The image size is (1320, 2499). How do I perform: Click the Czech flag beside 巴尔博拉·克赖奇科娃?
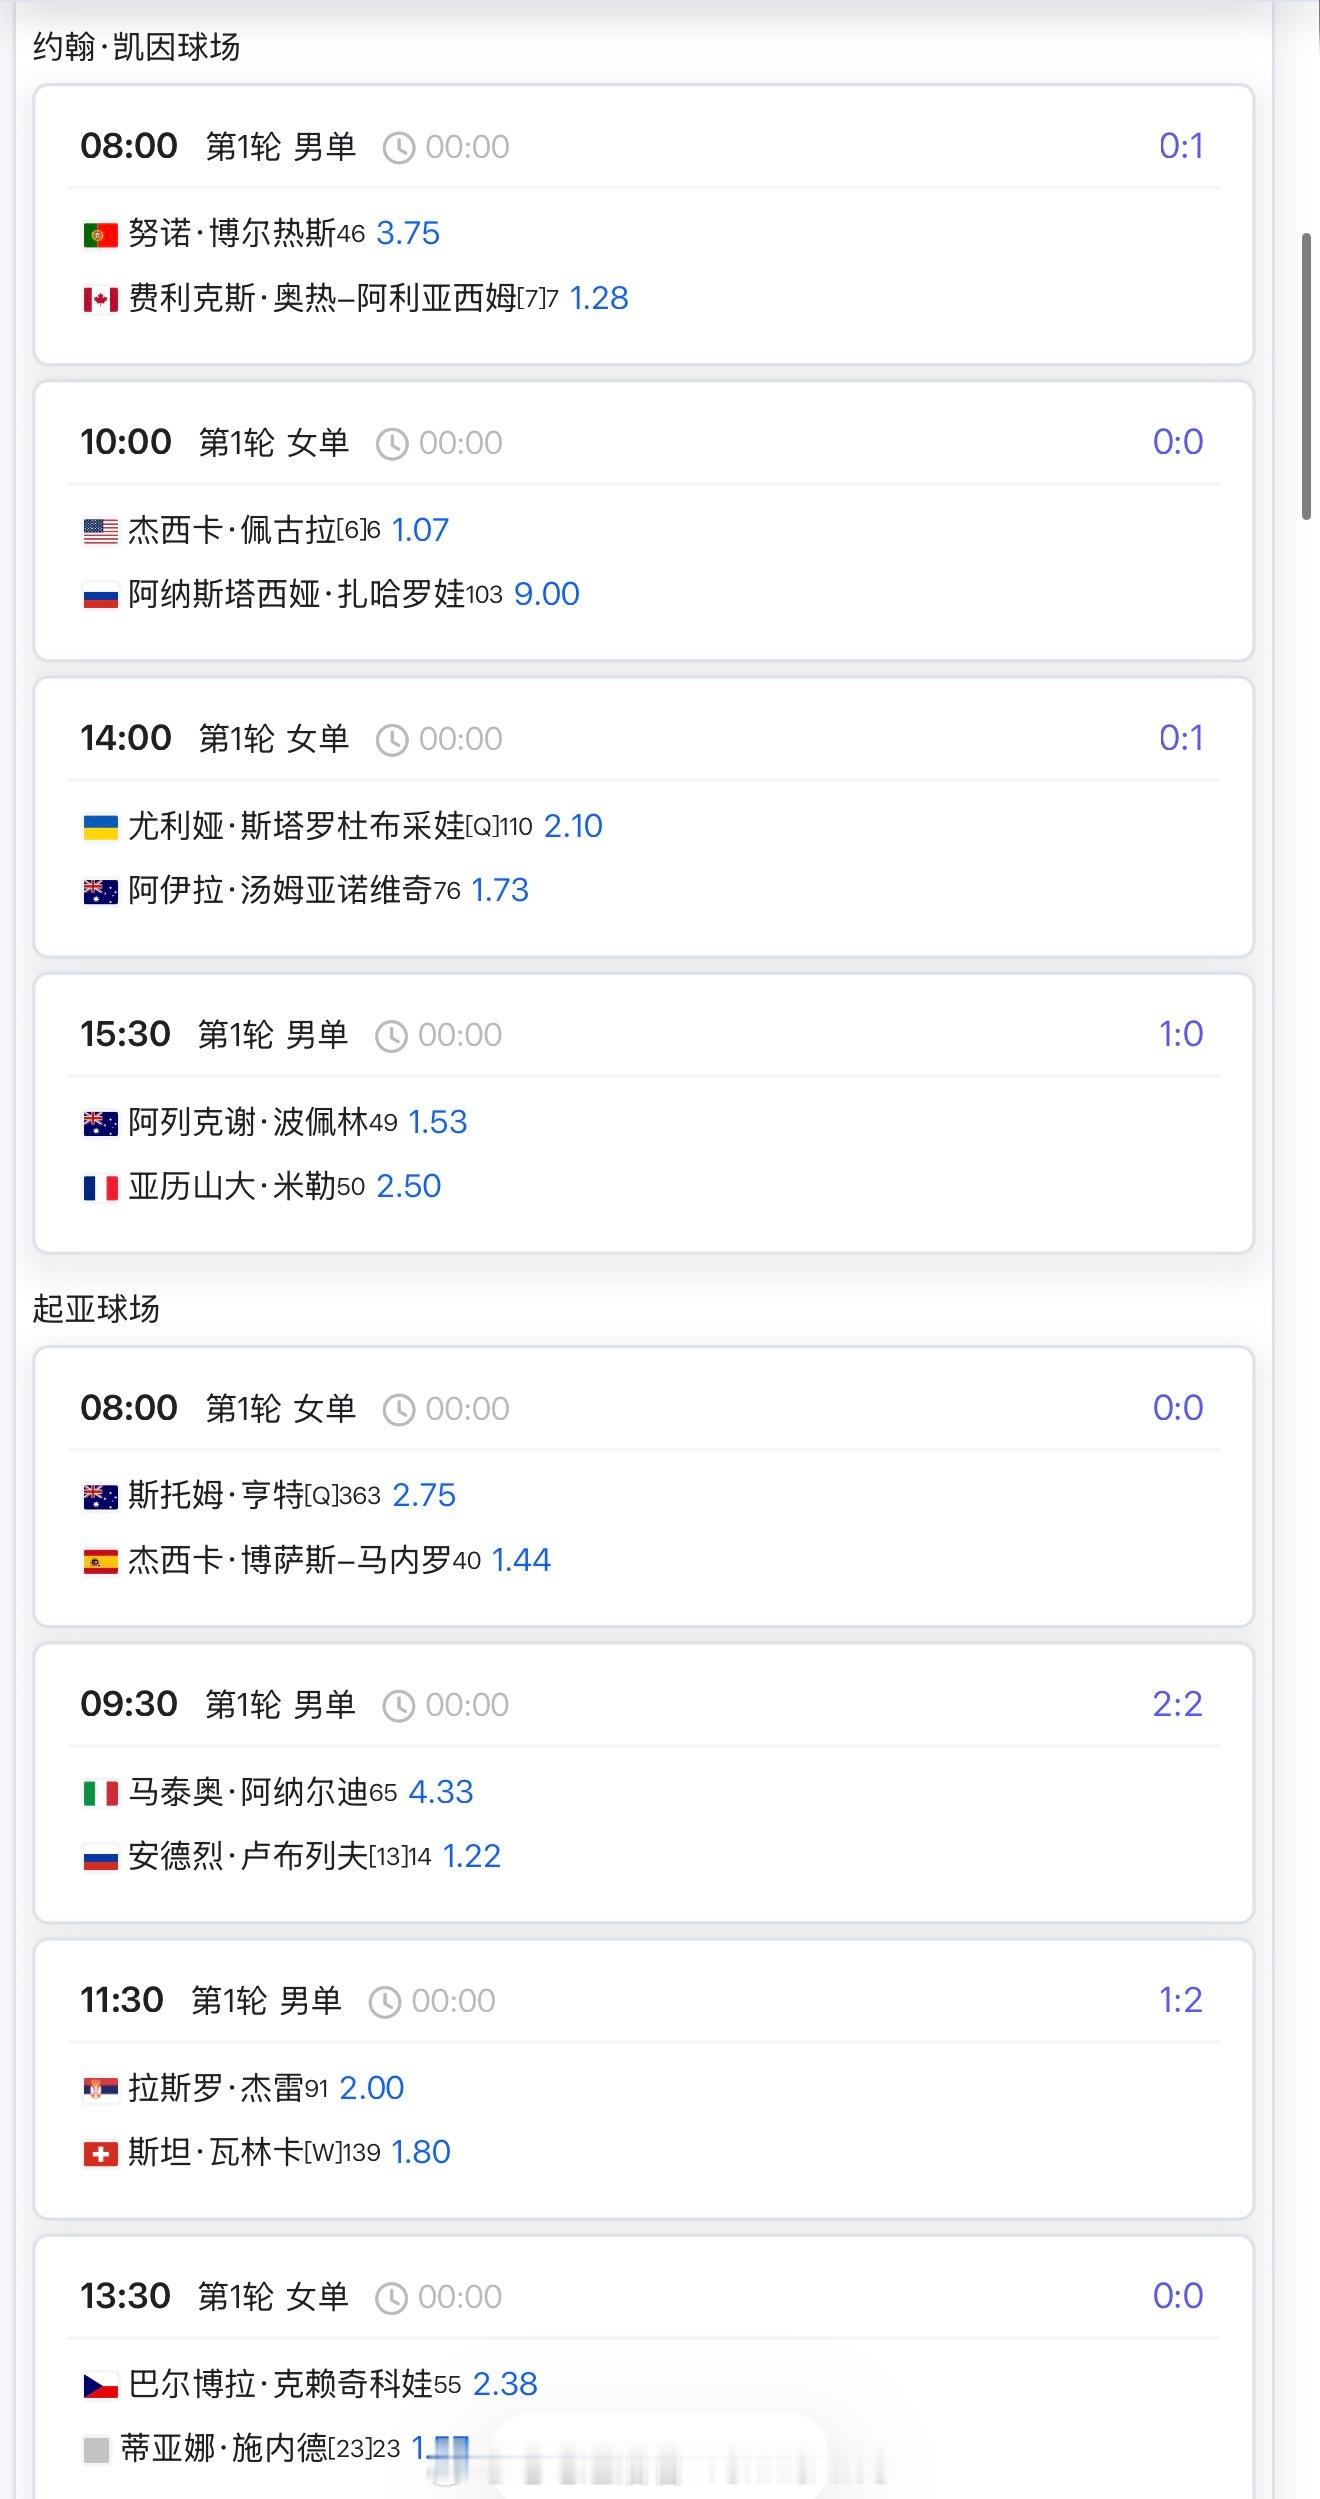coord(100,2385)
